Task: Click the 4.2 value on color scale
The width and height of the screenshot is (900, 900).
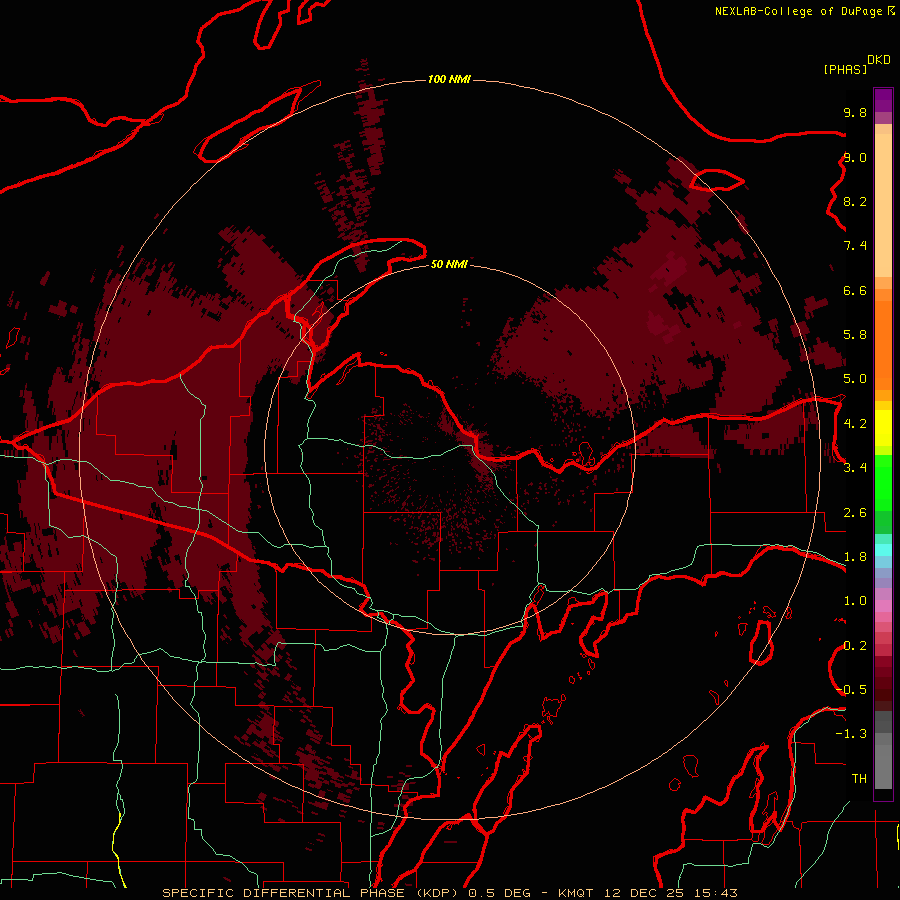Action: click(855, 424)
